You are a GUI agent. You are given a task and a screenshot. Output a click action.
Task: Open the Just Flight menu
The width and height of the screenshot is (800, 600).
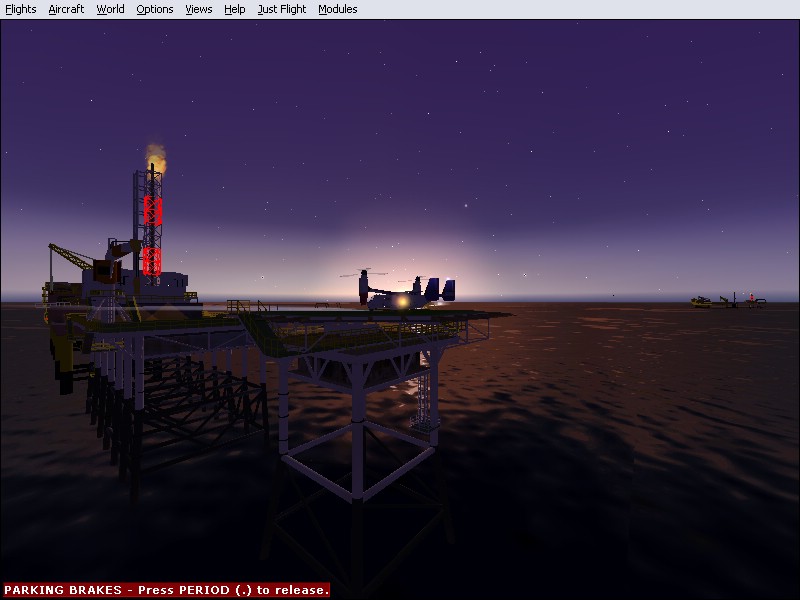281,9
